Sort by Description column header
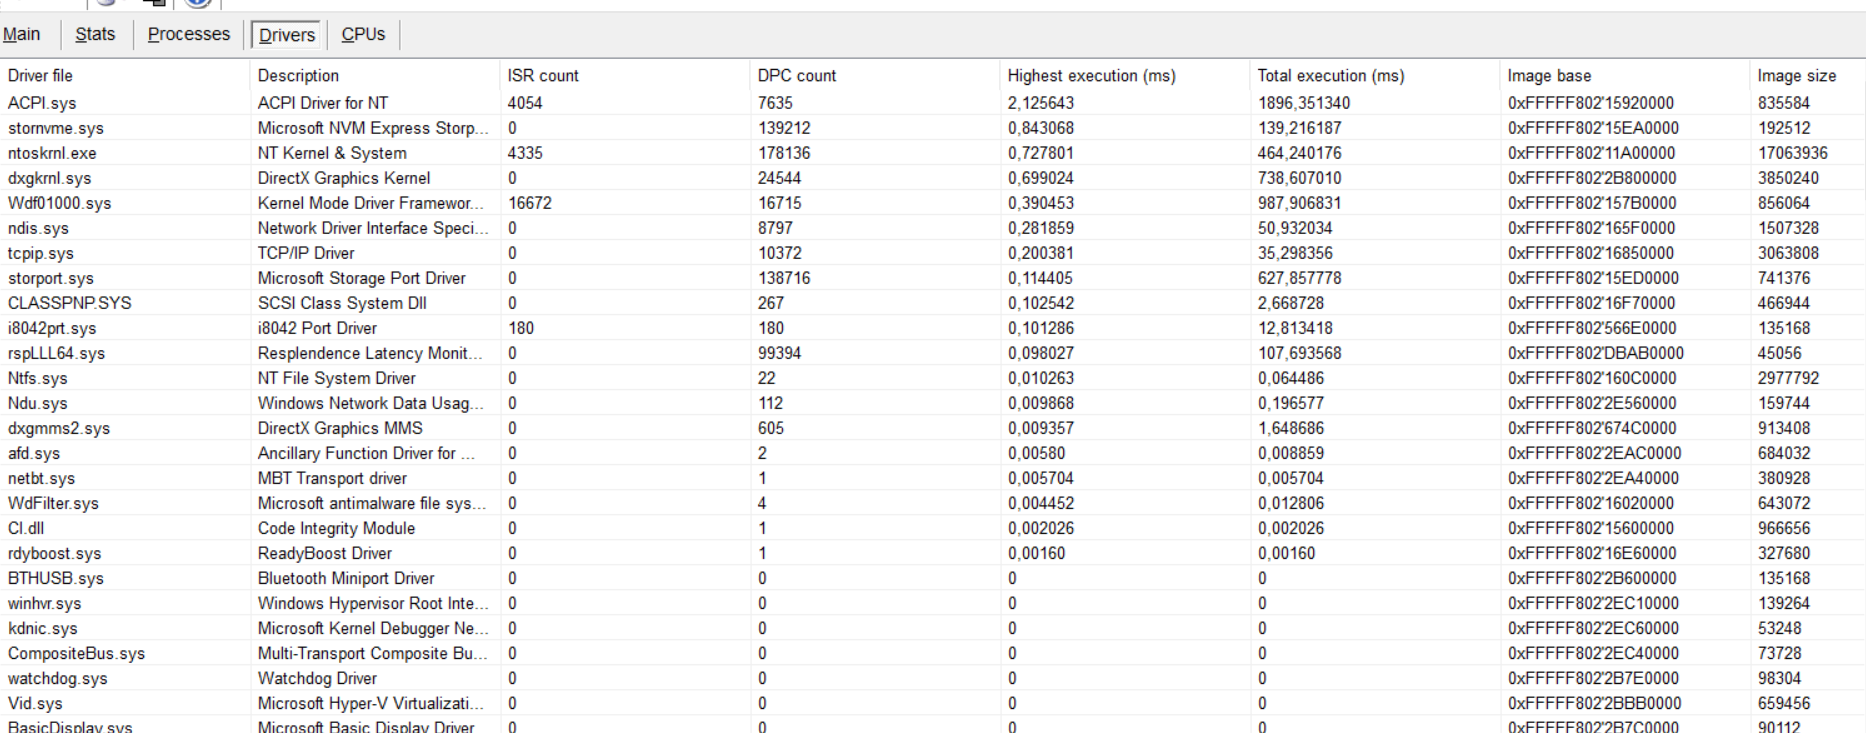Image resolution: width=1866 pixels, height=733 pixels. [x=298, y=76]
